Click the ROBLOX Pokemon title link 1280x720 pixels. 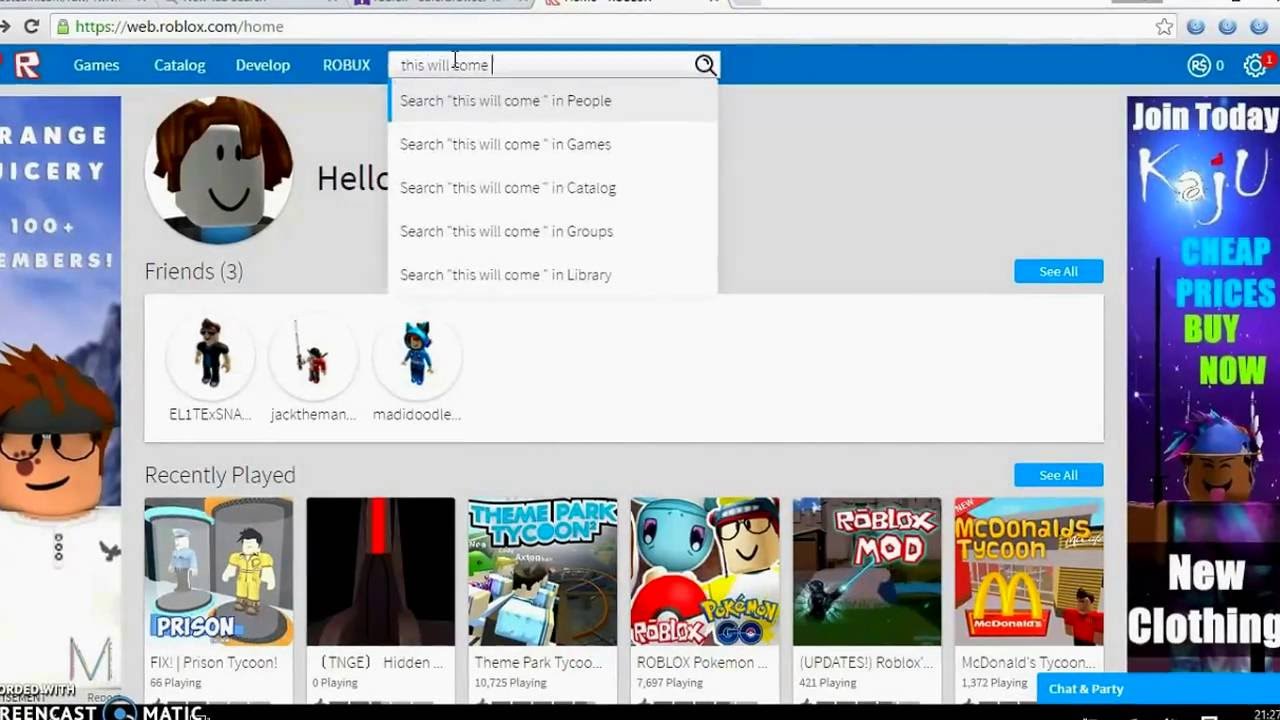(x=702, y=662)
